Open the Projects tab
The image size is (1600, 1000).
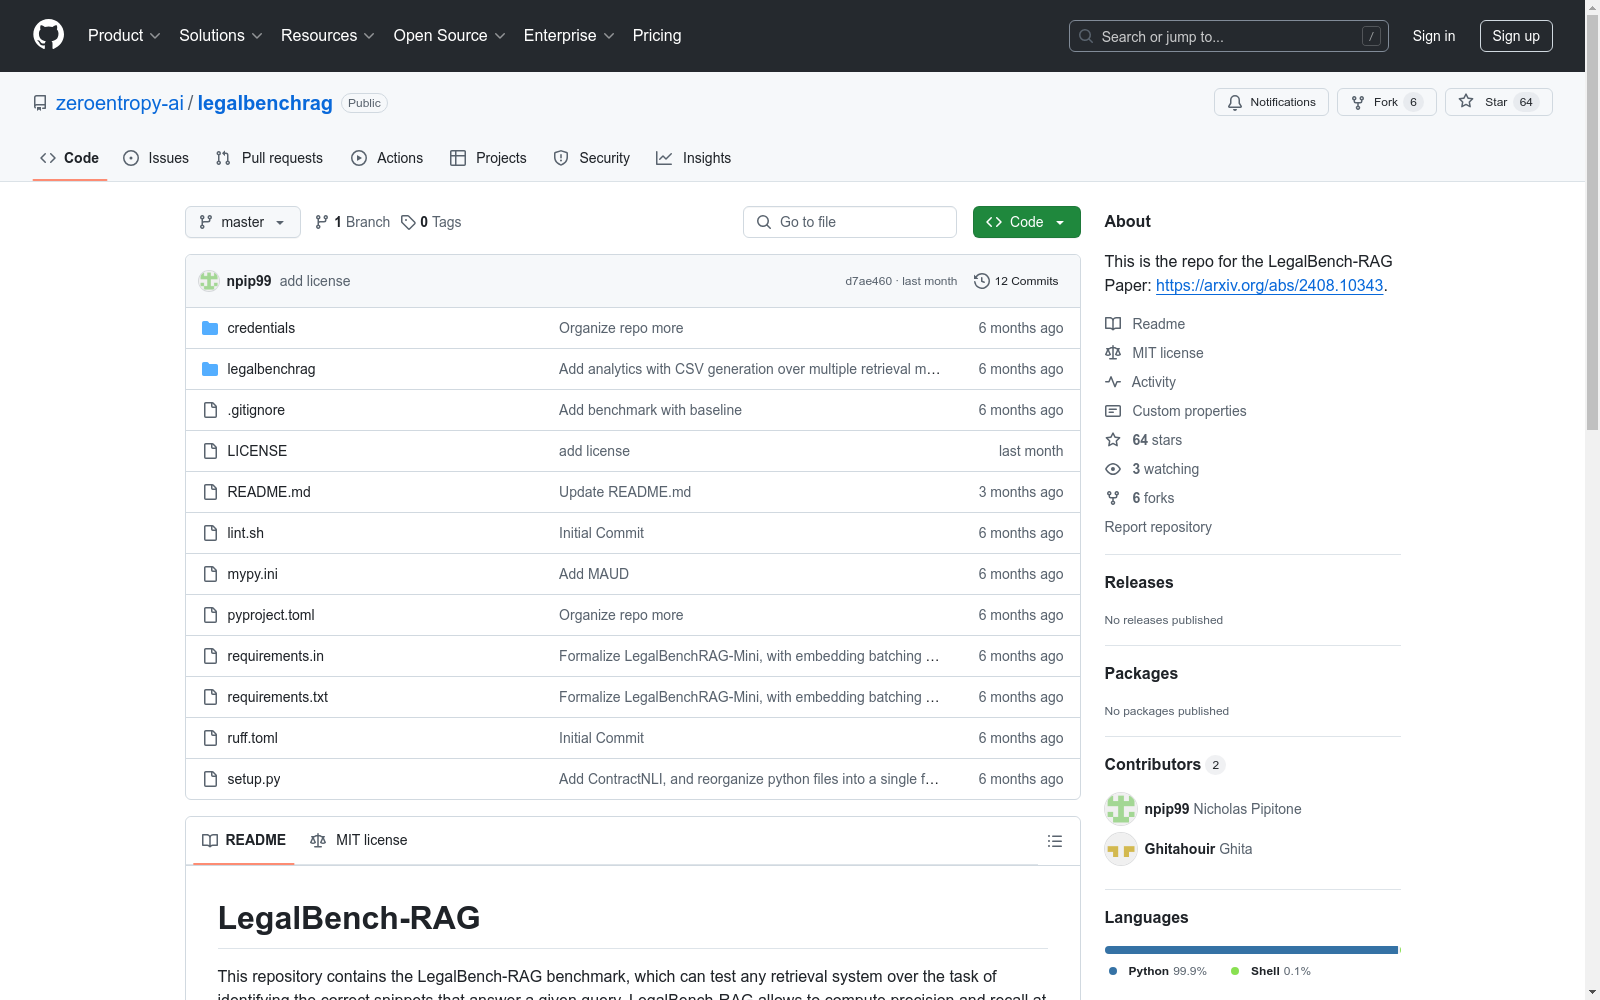click(x=488, y=158)
